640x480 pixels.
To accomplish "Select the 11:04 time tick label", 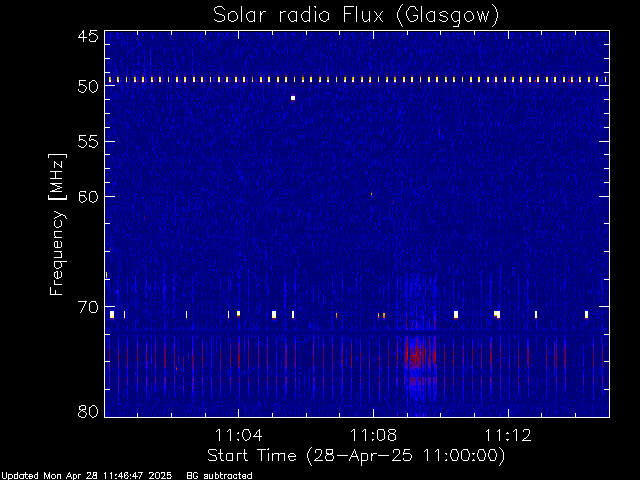I will coord(238,435).
